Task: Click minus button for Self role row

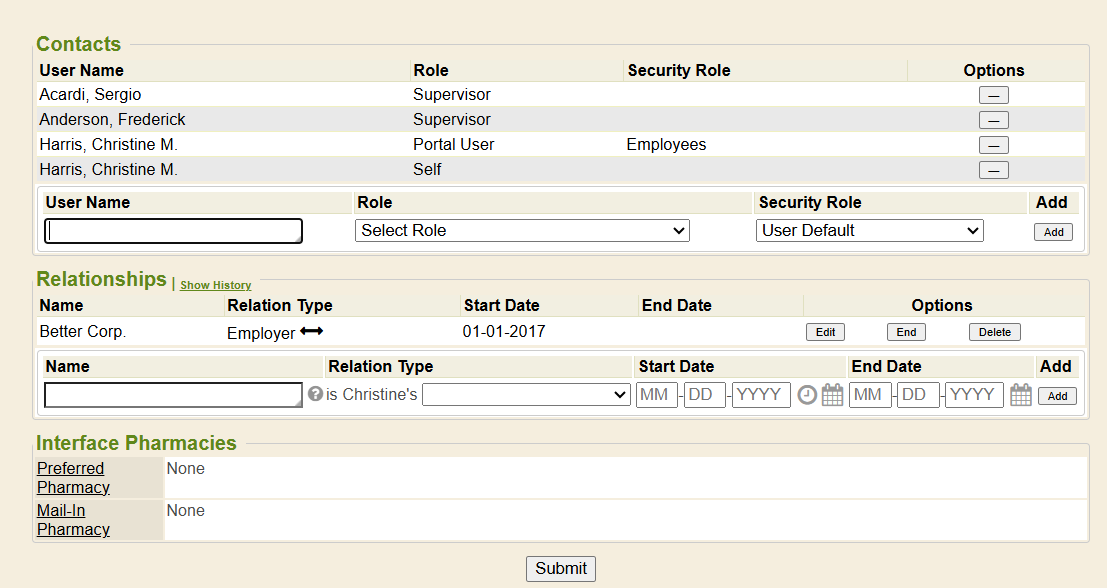Action: click(x=993, y=170)
